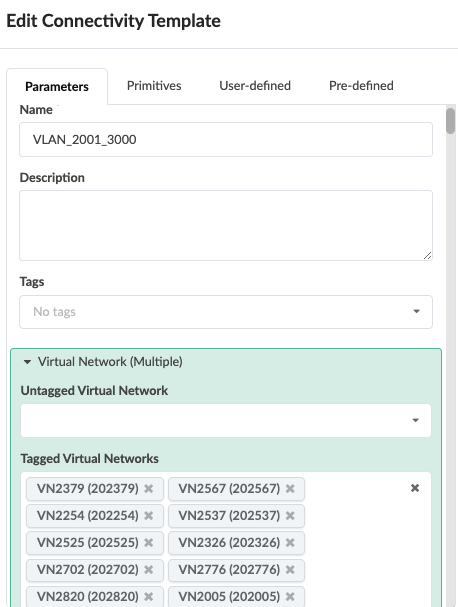The image size is (458, 607).
Task: Grab the Description resize handle
Action: (x=427, y=255)
